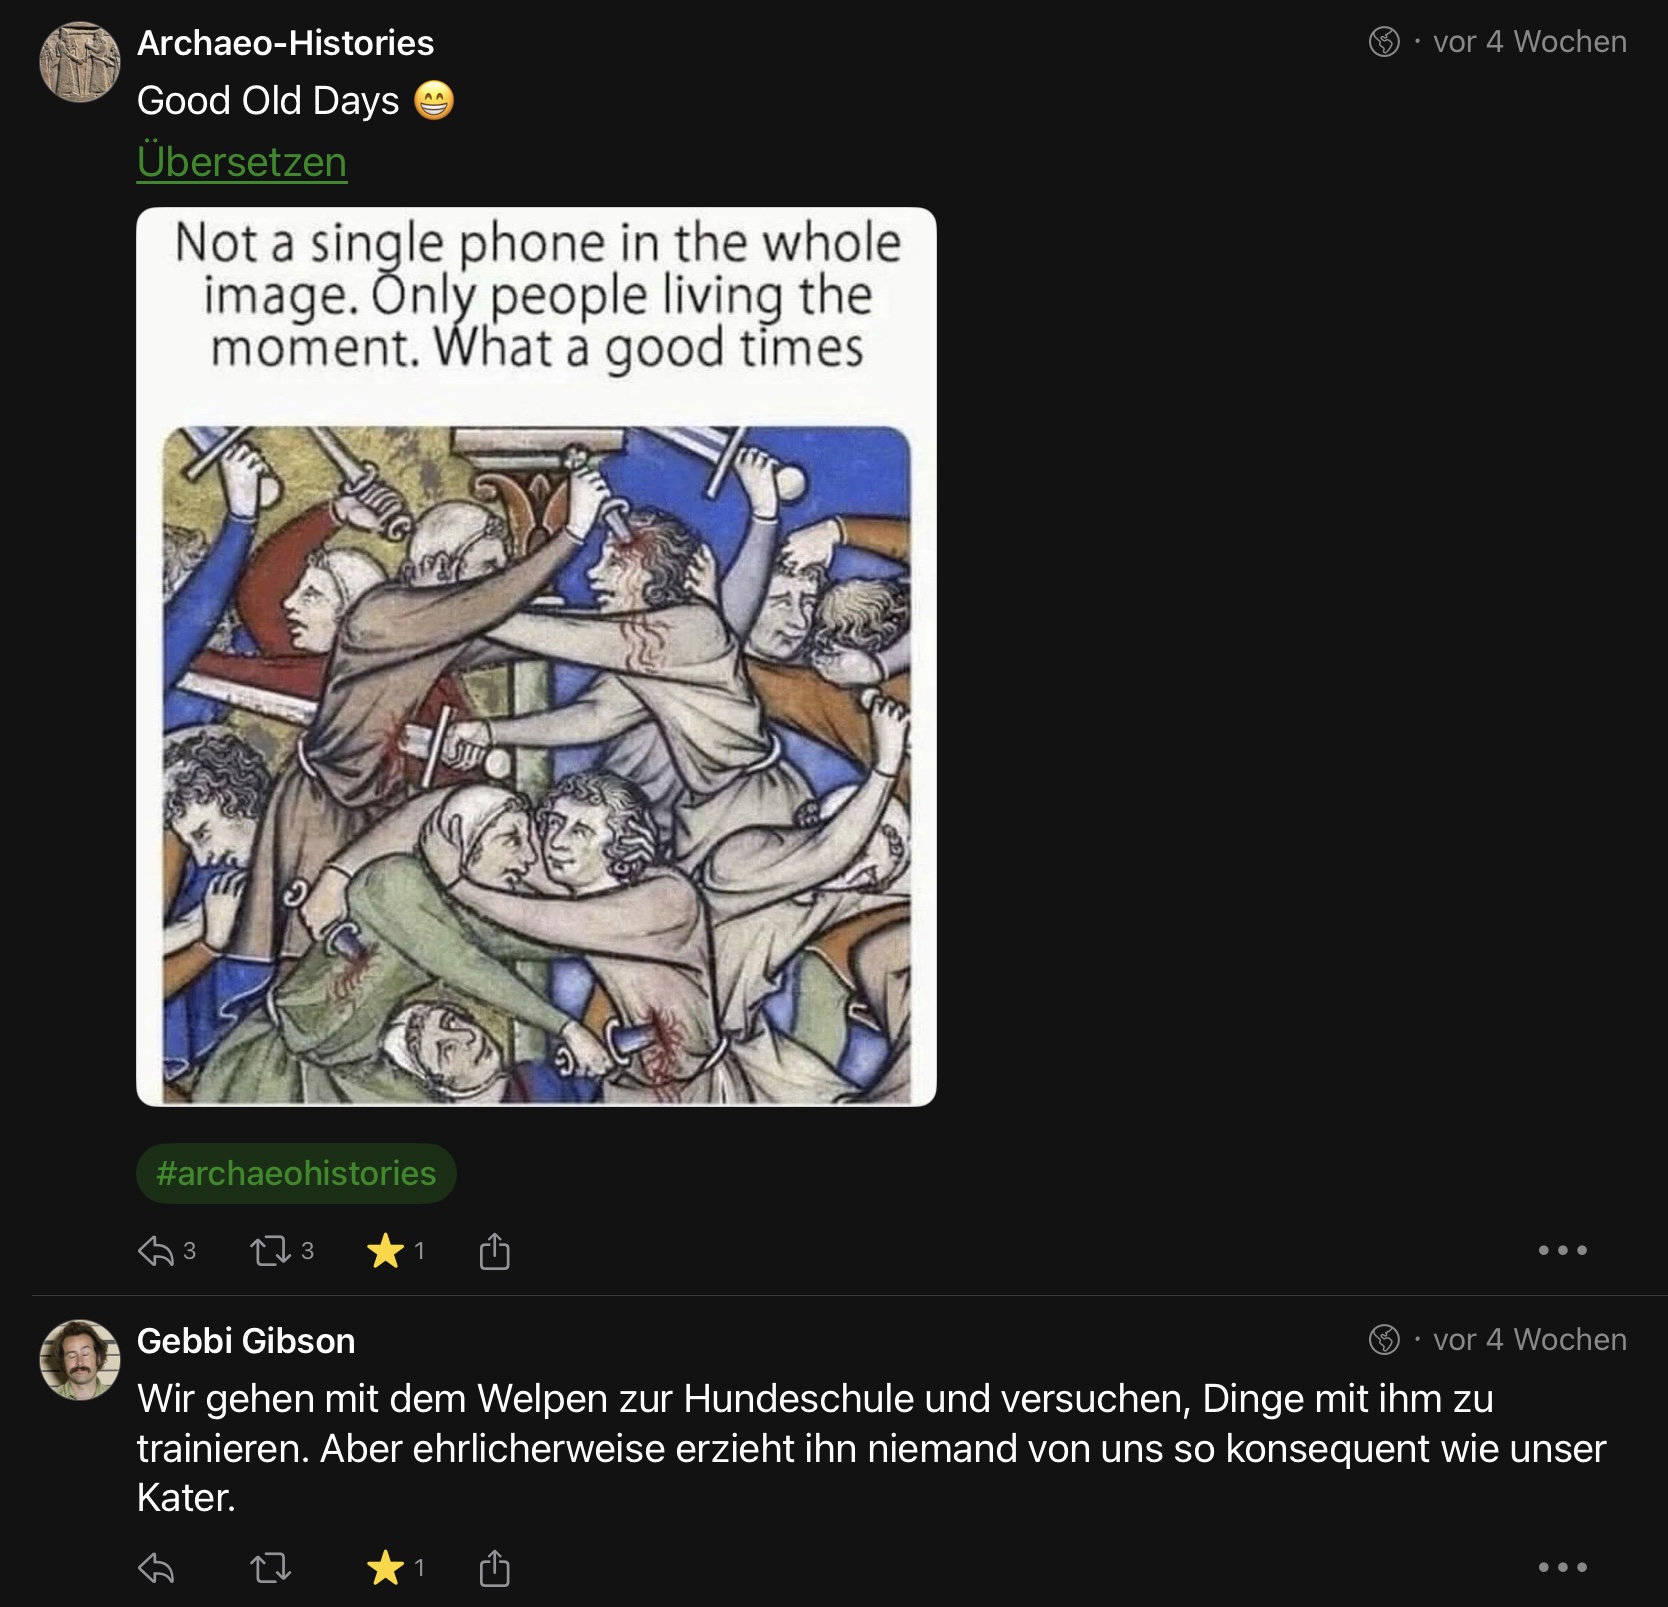Open Gebbi Gibson's profile avatar
This screenshot has height=1607, width=1668.
click(79, 1360)
